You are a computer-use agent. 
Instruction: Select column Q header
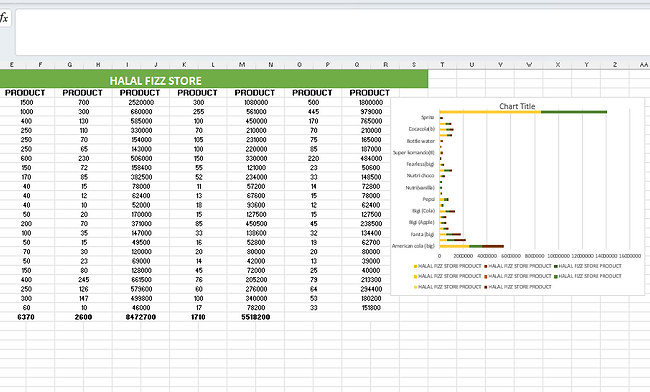pyautogui.click(x=357, y=65)
